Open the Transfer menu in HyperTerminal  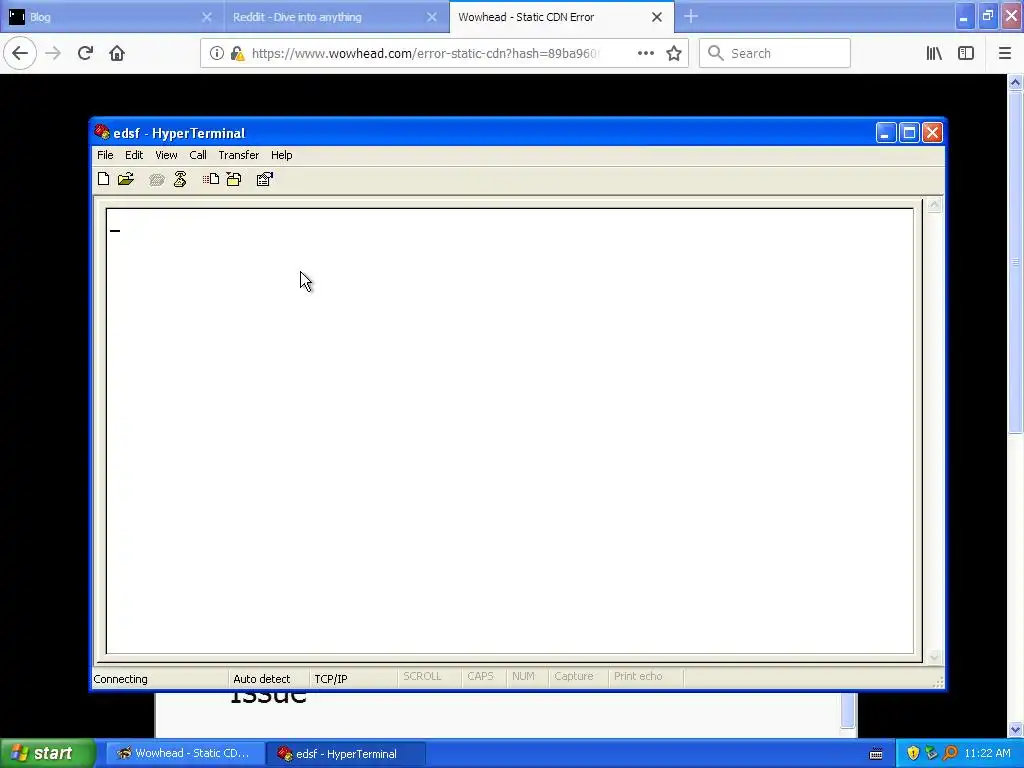(238, 155)
